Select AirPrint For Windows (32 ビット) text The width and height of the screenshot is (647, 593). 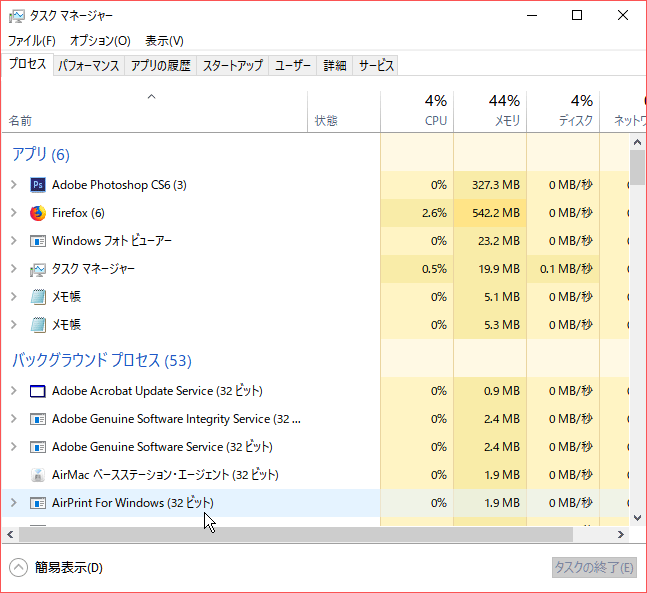132,503
